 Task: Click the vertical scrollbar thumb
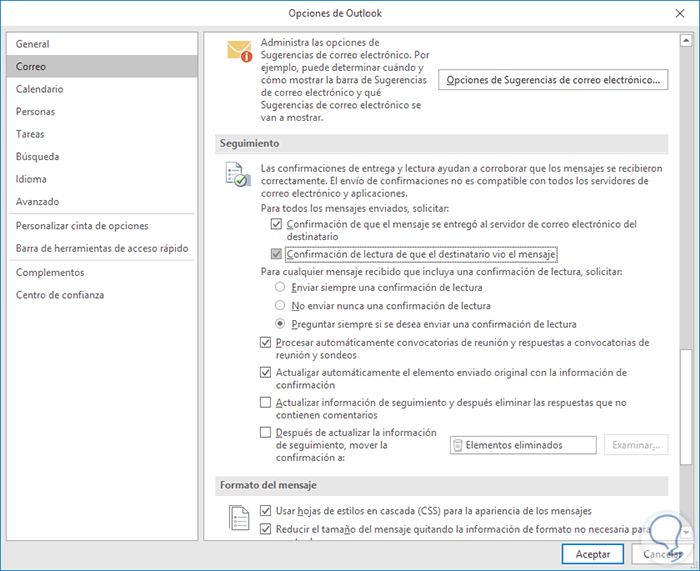[x=686, y=408]
